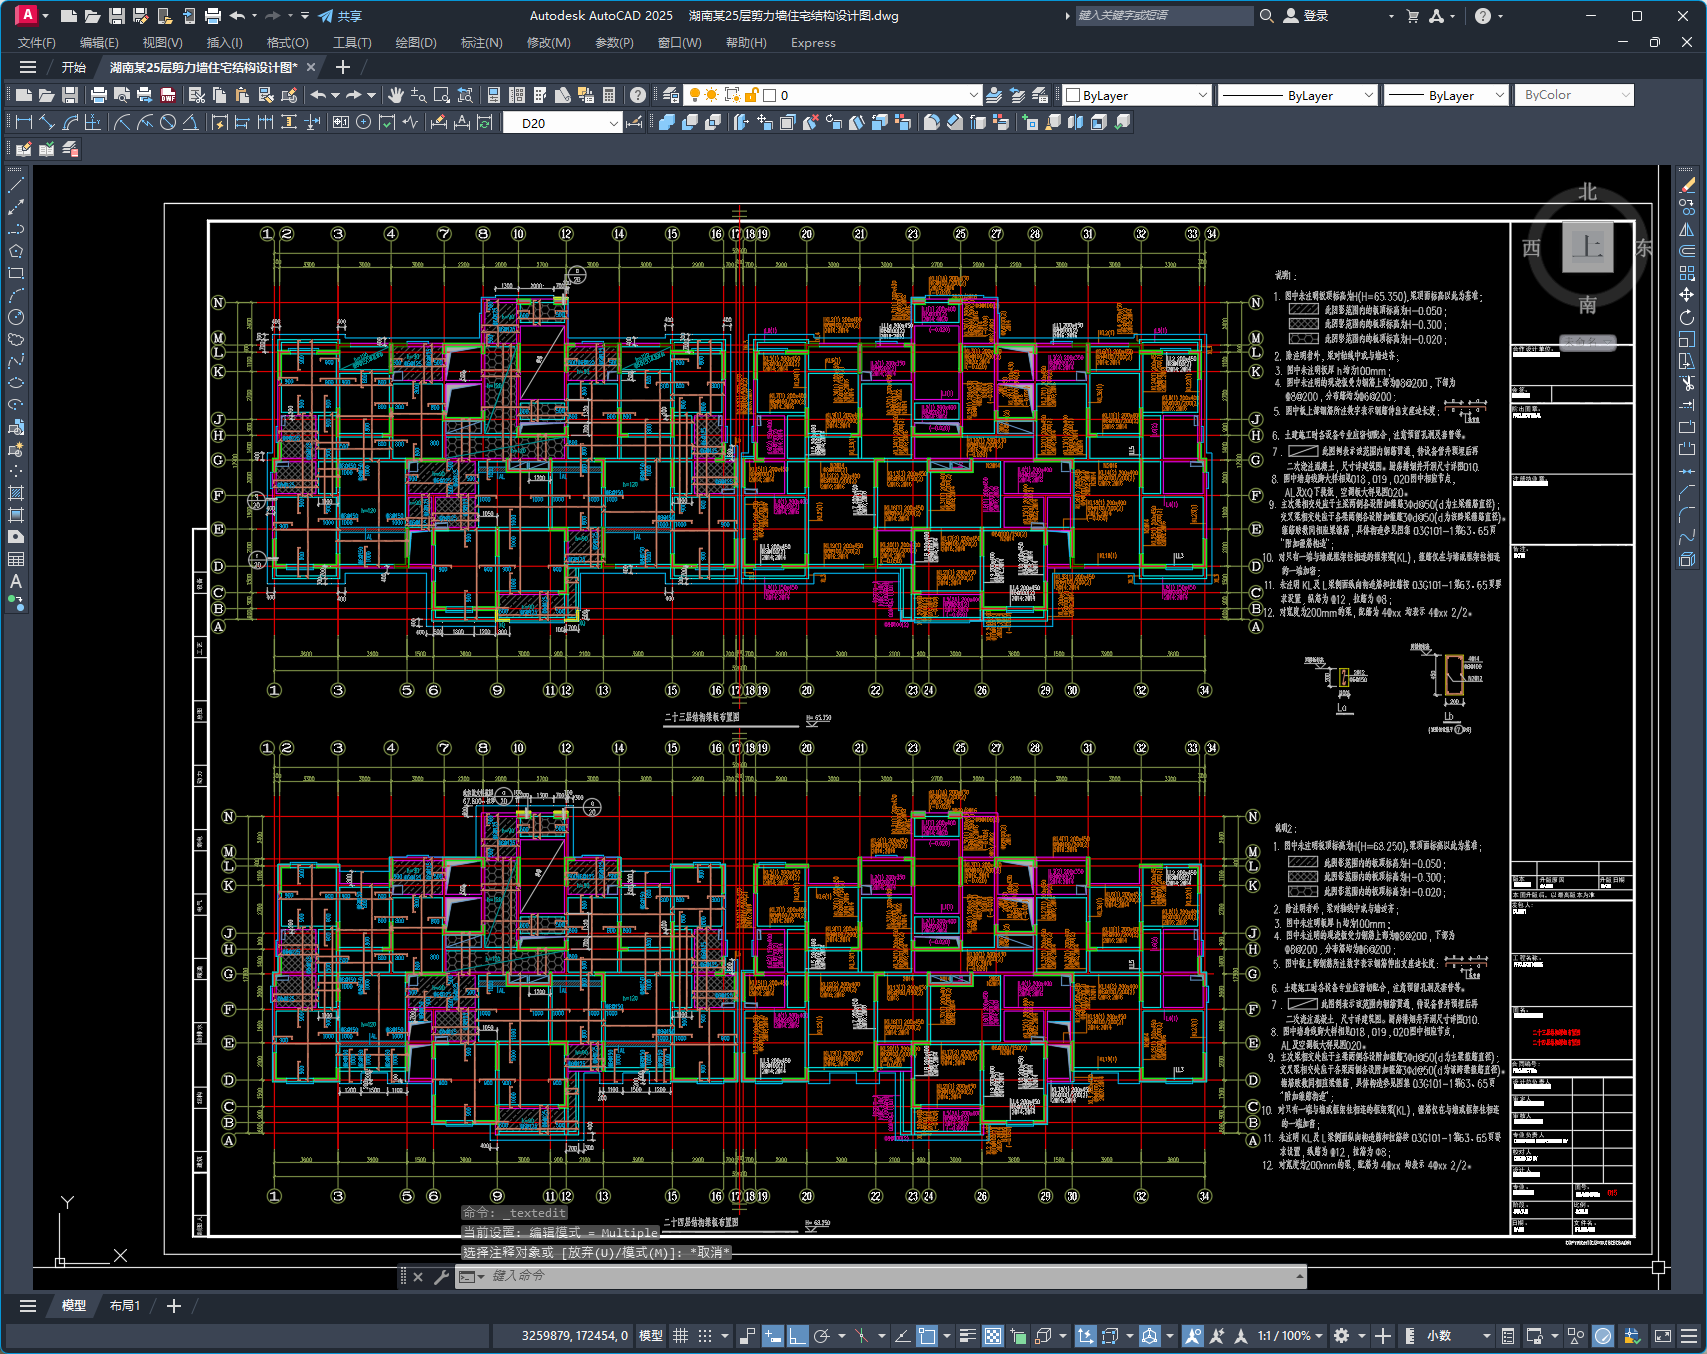Toggle hardware acceleration round icon
Viewport: 1707px width, 1354px height.
tap(1604, 1336)
